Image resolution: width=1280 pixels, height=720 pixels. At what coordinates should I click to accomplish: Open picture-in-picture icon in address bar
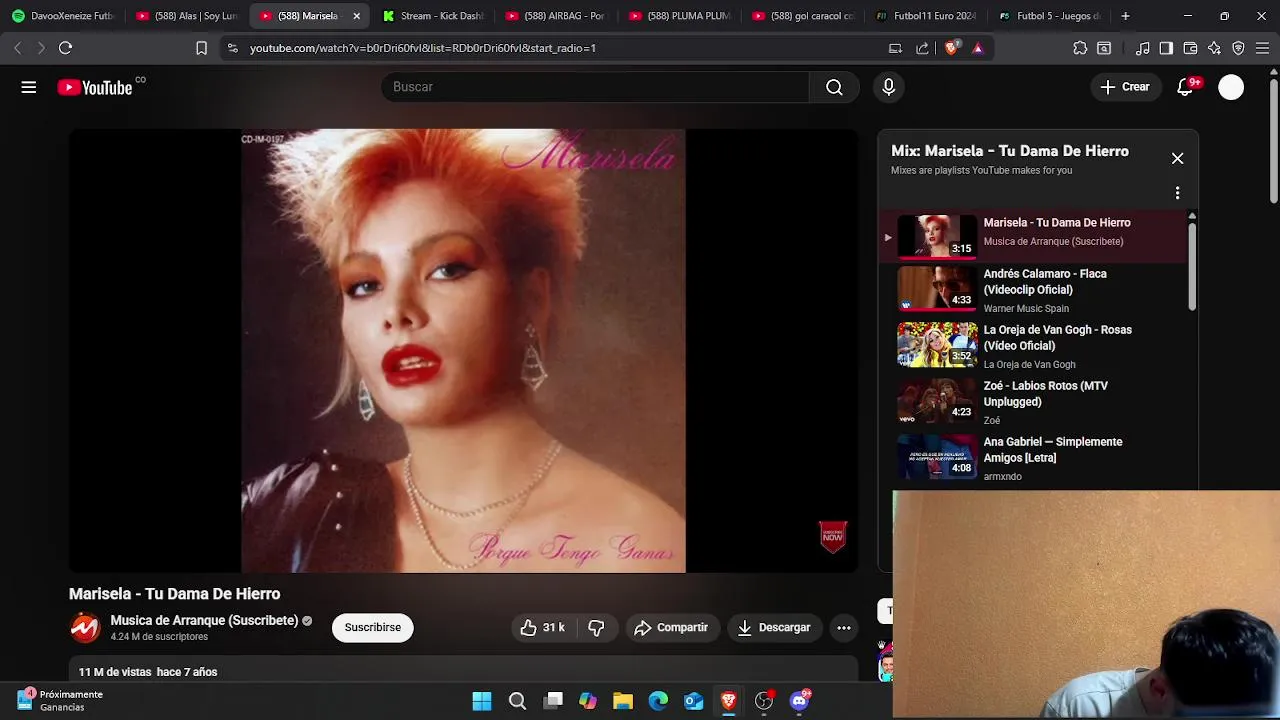pos(895,48)
